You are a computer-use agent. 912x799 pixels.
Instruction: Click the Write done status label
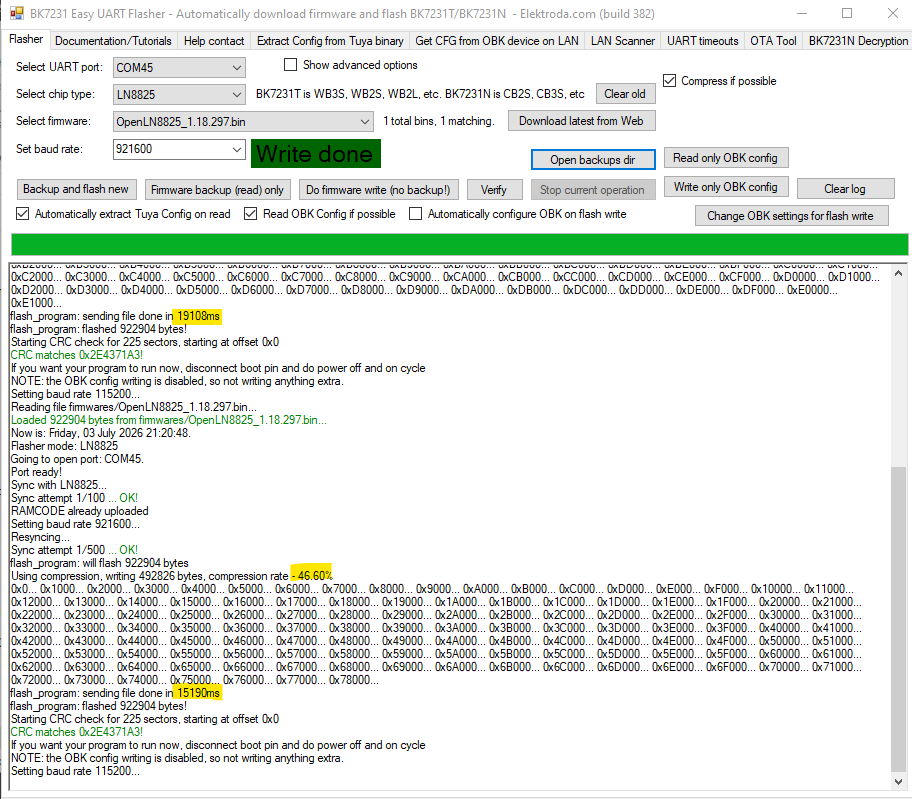tap(316, 154)
